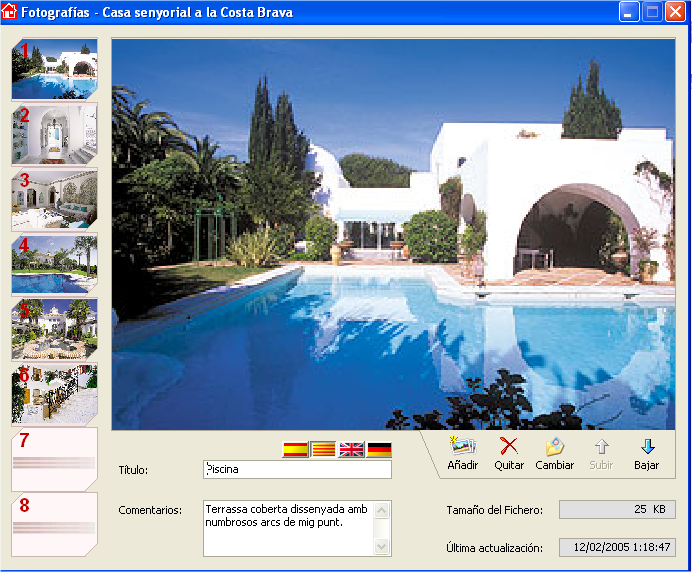Viewport: 692px width, 572px height.
Task: Select the Catalan flag language
Action: [x=323, y=449]
